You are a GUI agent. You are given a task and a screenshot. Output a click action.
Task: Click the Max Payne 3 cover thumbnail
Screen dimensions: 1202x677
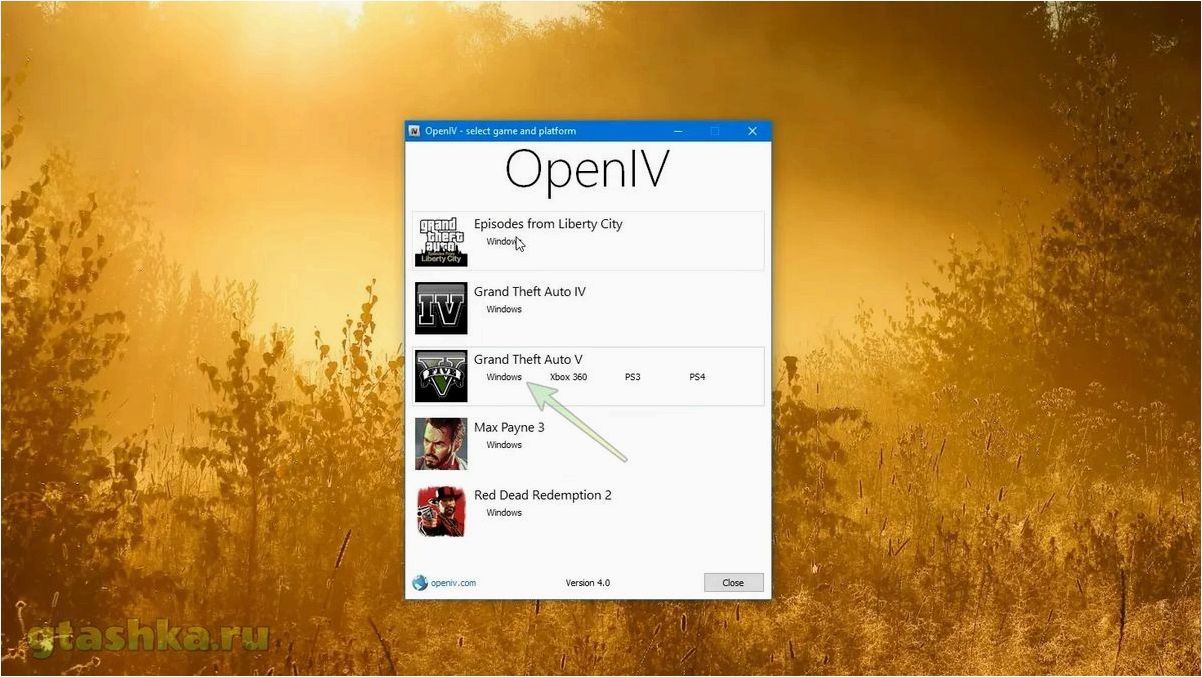tap(441, 444)
